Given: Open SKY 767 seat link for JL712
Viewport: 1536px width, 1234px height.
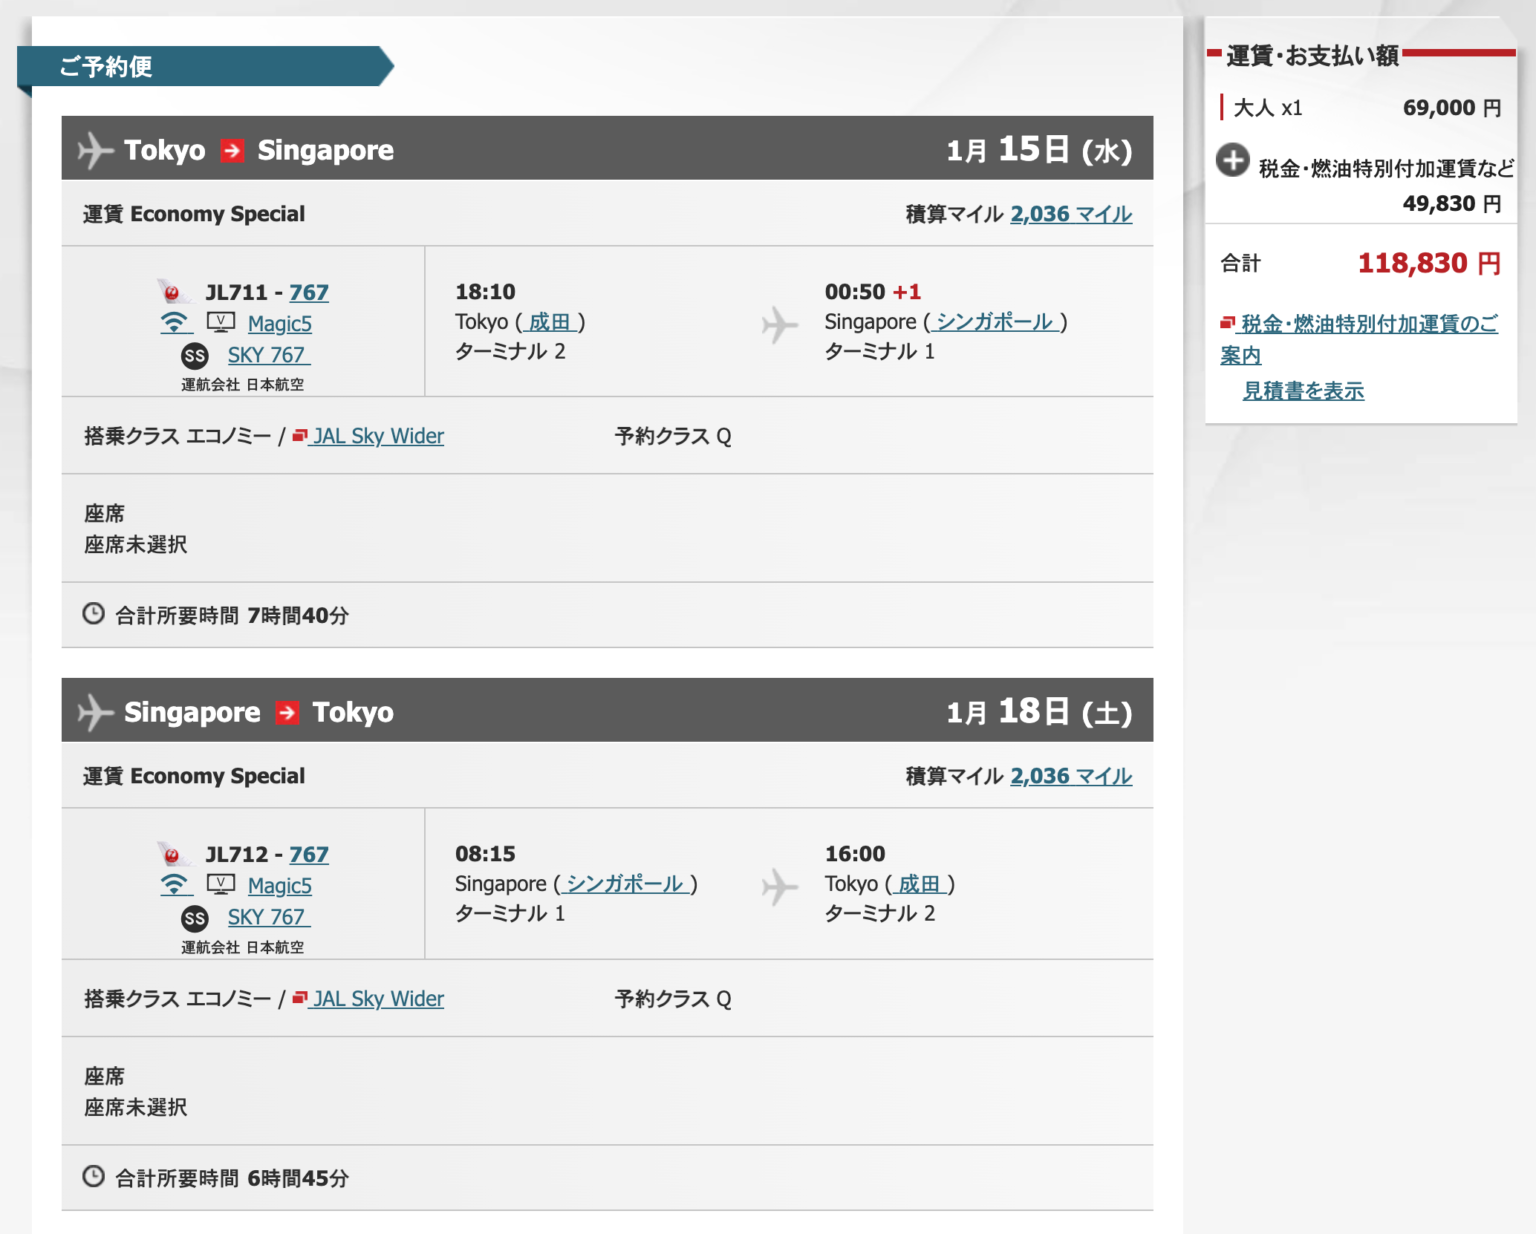Looking at the screenshot, I should point(266,917).
